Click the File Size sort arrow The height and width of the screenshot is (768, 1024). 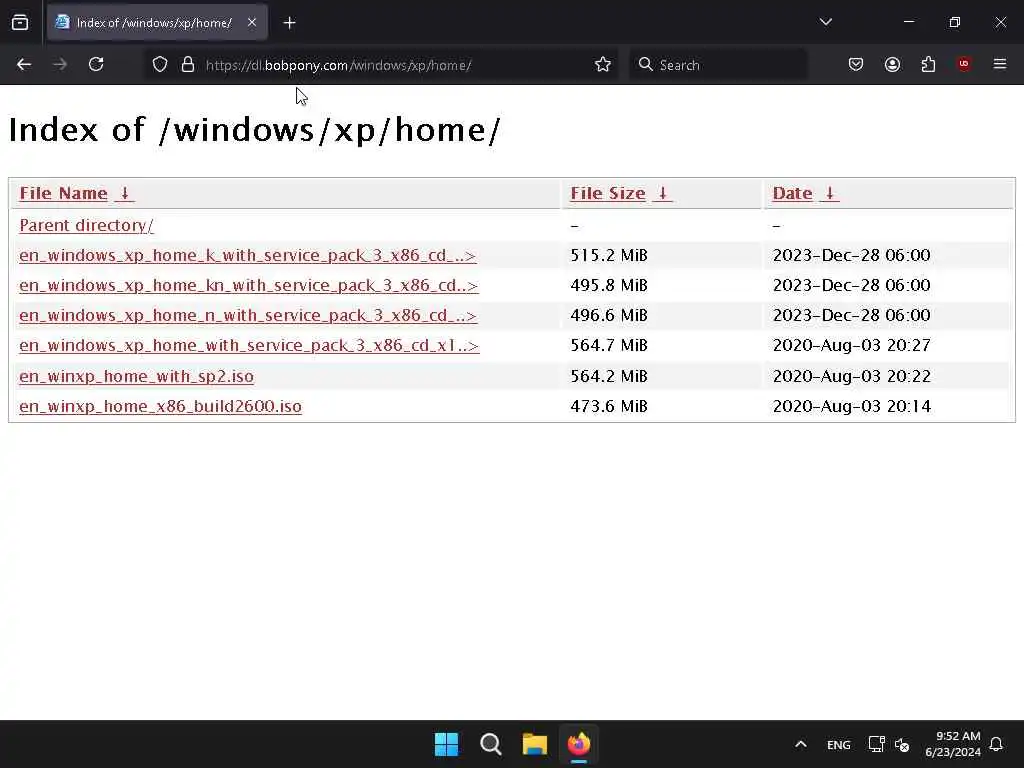[662, 193]
